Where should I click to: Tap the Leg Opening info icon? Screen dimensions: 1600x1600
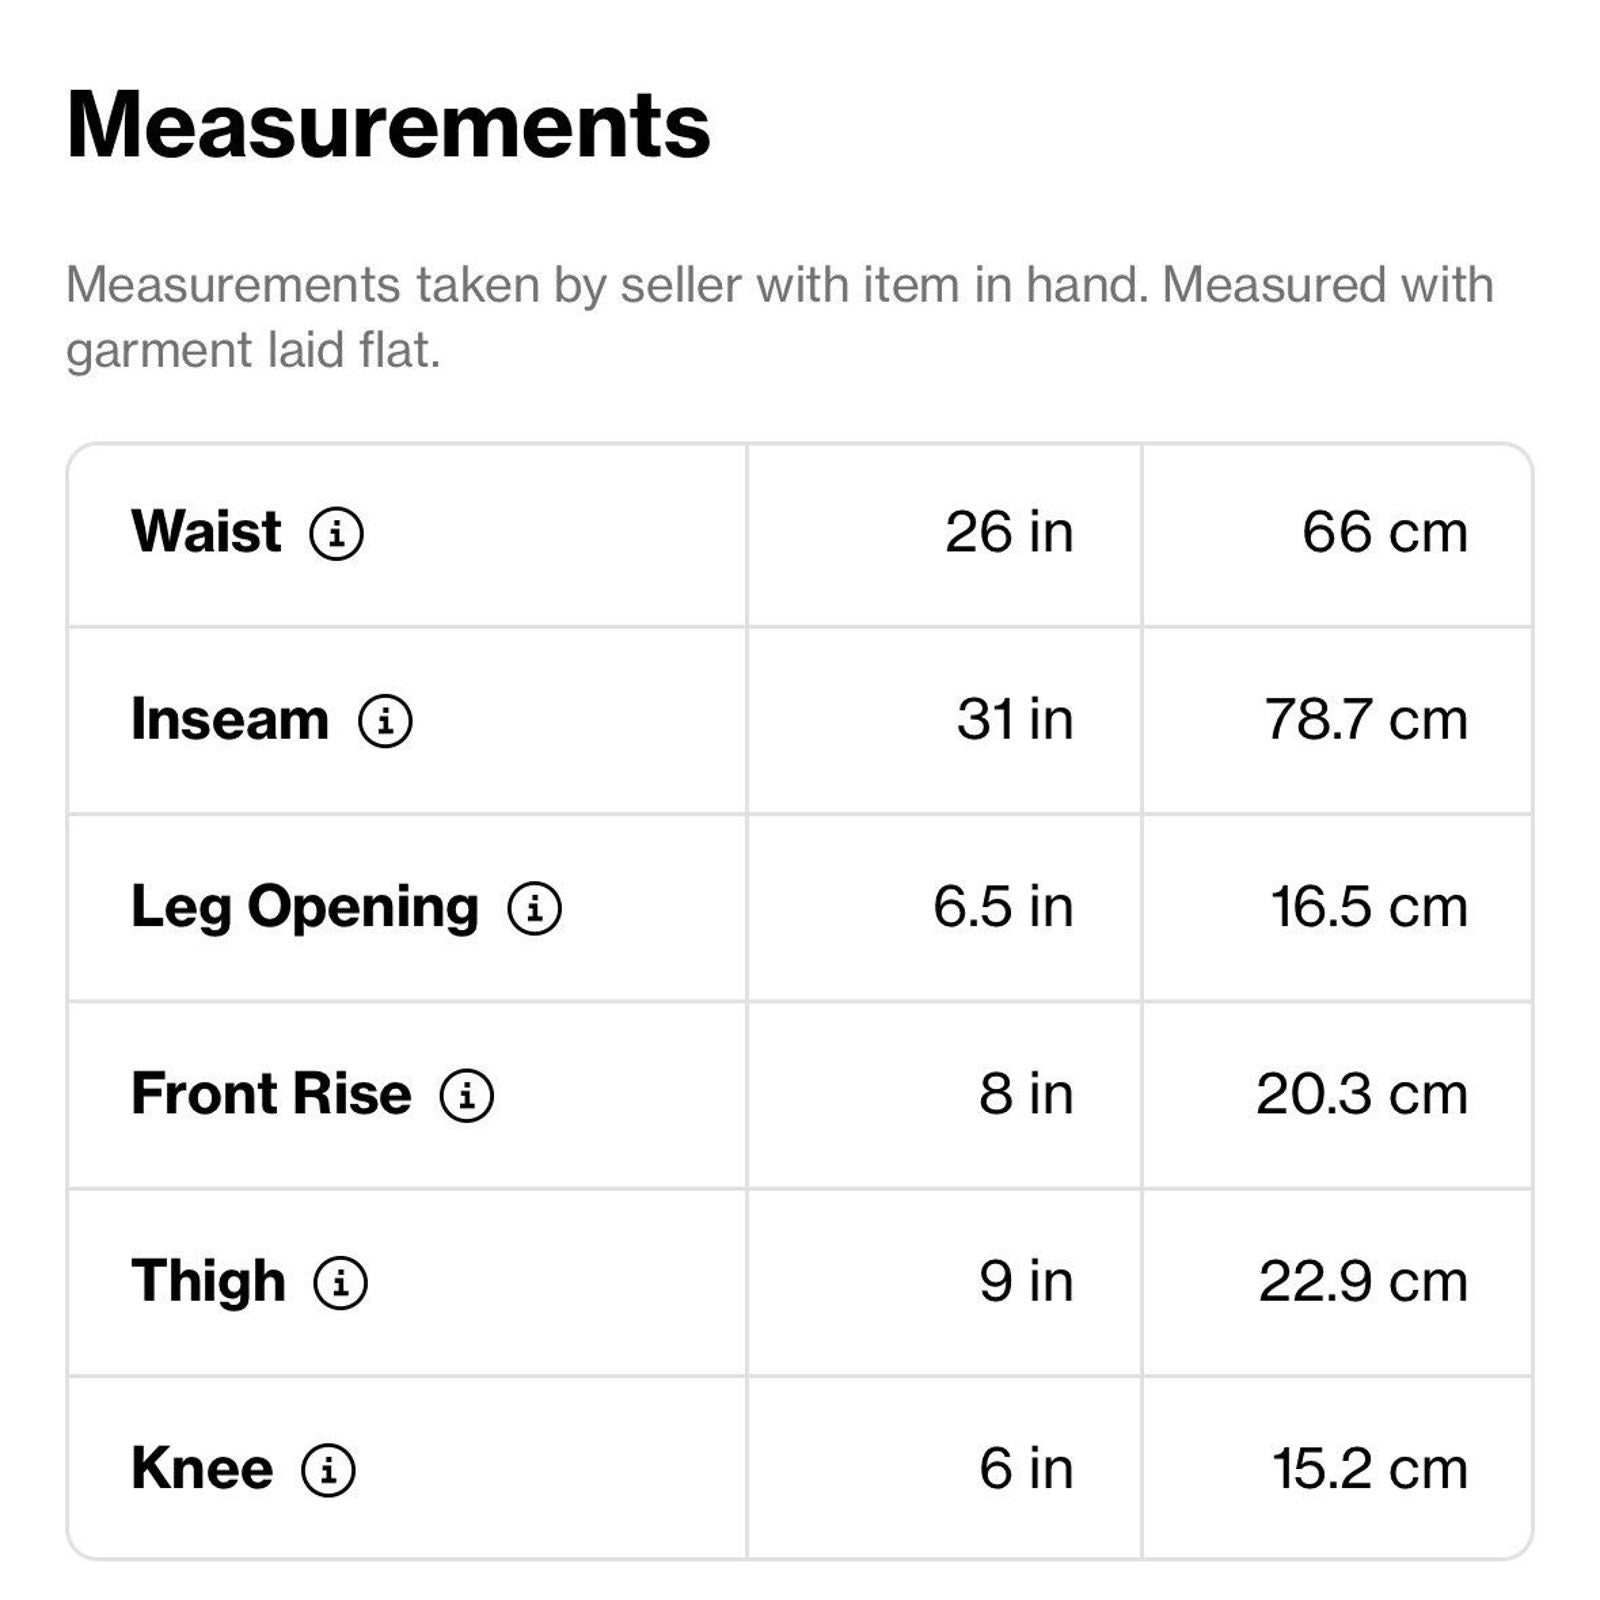point(535,908)
